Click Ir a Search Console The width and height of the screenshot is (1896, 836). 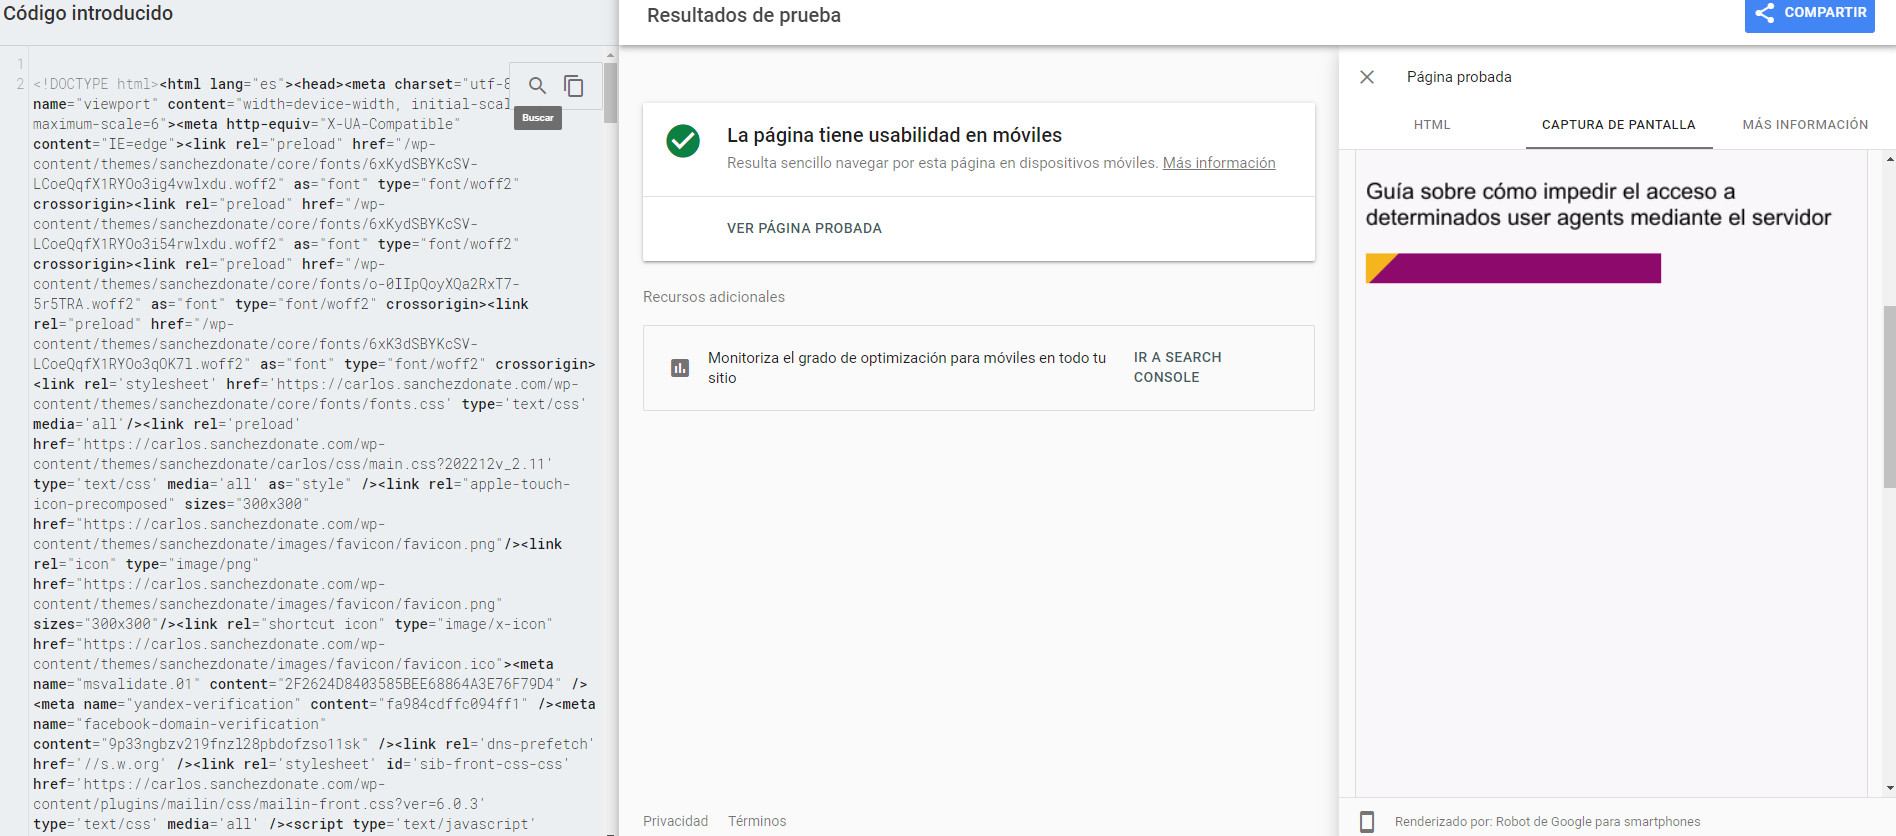(x=1177, y=367)
